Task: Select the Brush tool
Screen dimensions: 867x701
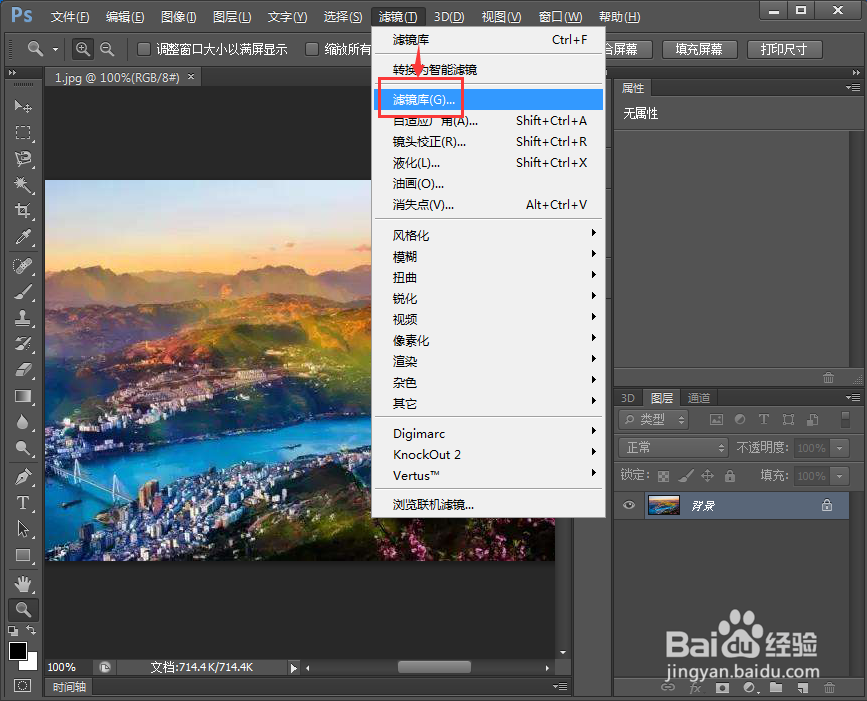Action: 23,291
